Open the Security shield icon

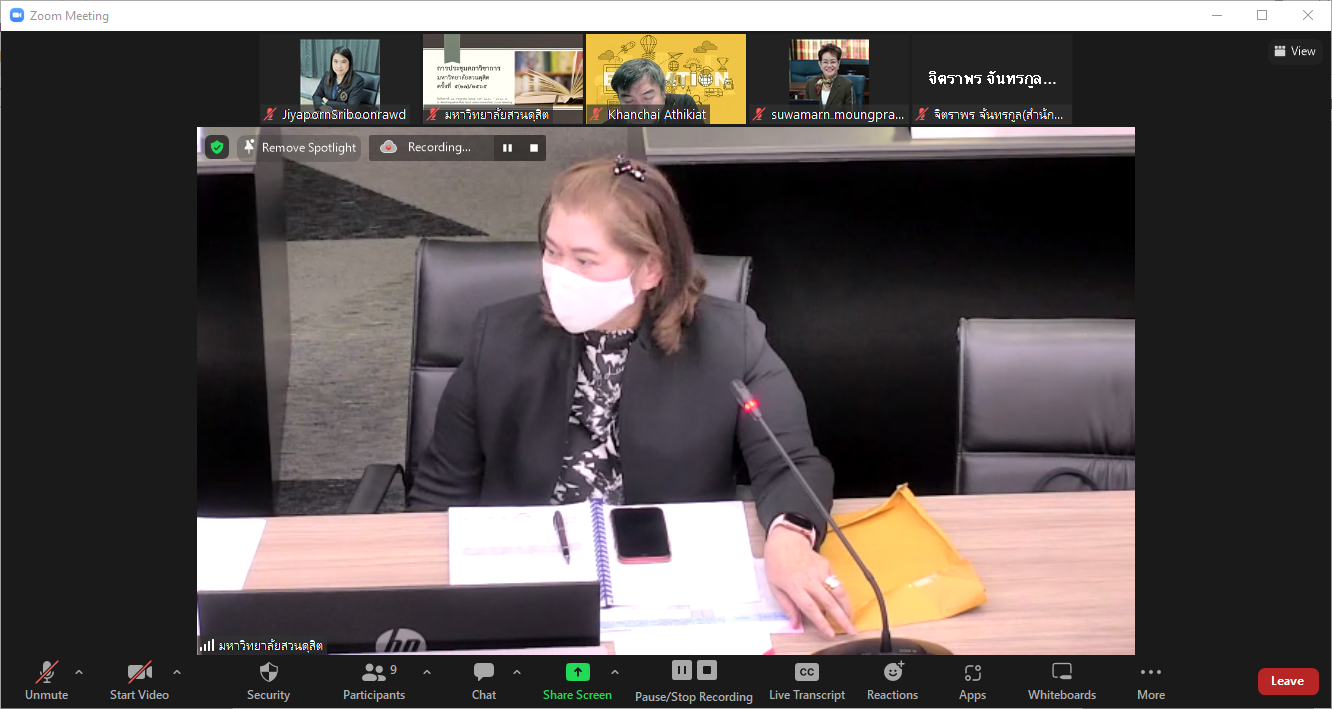pos(268,673)
